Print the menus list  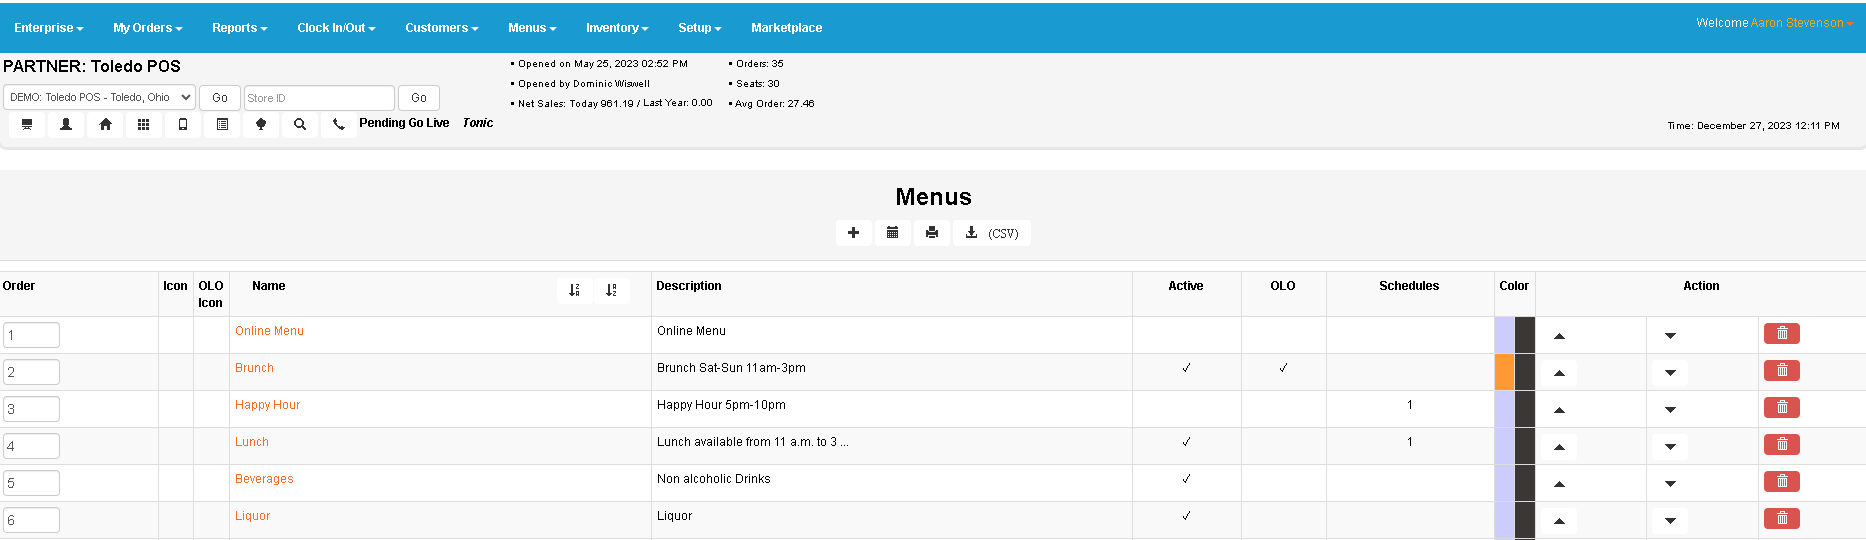[932, 233]
